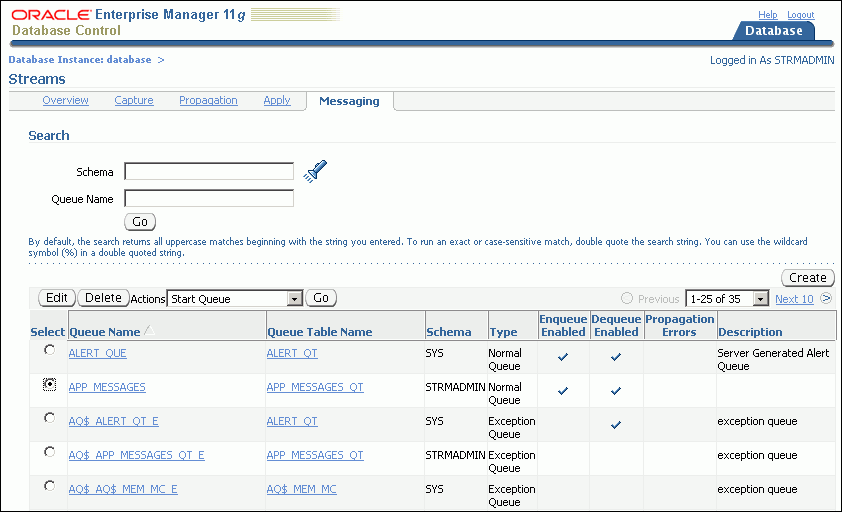Sort by the Queue Name column header
Image resolution: width=842 pixels, height=512 pixels.
pos(105,332)
